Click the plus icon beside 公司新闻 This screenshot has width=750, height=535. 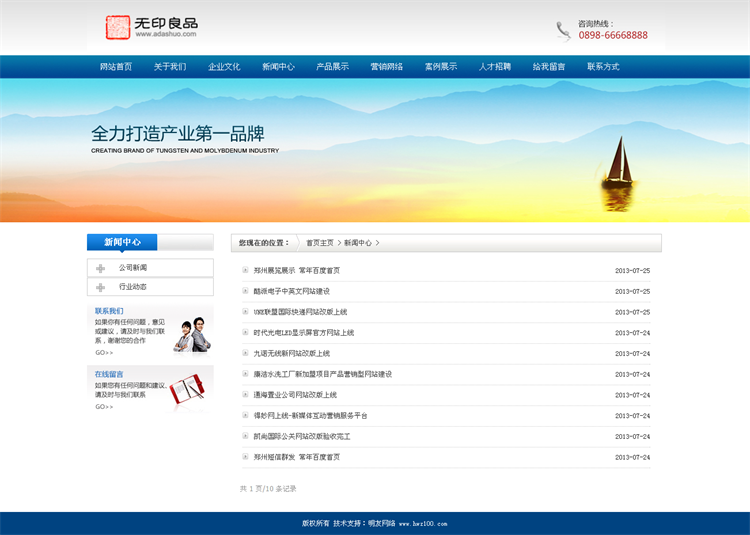[x=100, y=268]
